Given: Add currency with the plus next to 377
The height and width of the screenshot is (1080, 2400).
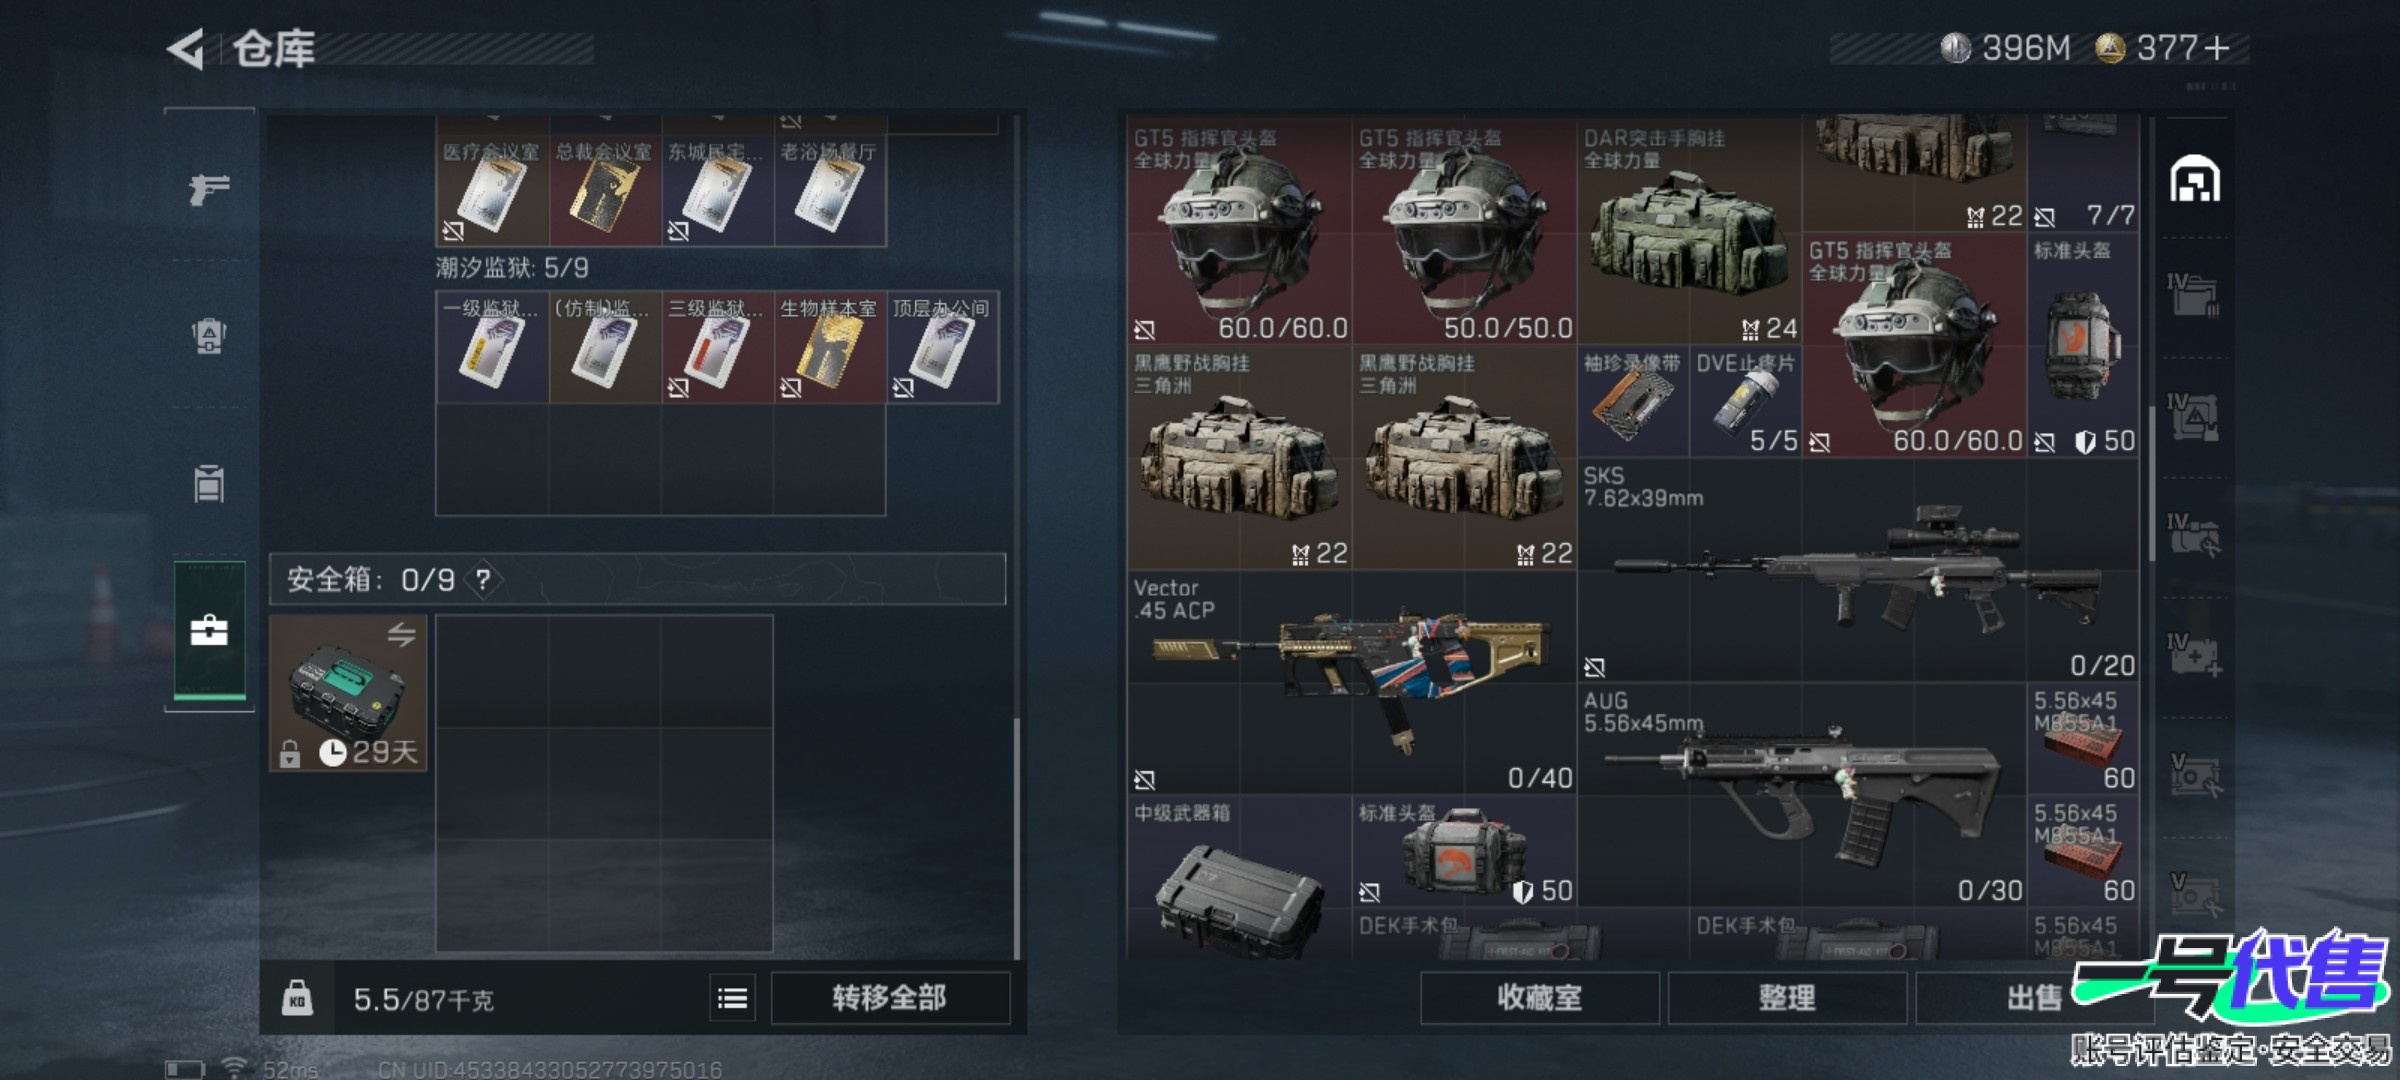Looking at the screenshot, I should [x=2216, y=48].
